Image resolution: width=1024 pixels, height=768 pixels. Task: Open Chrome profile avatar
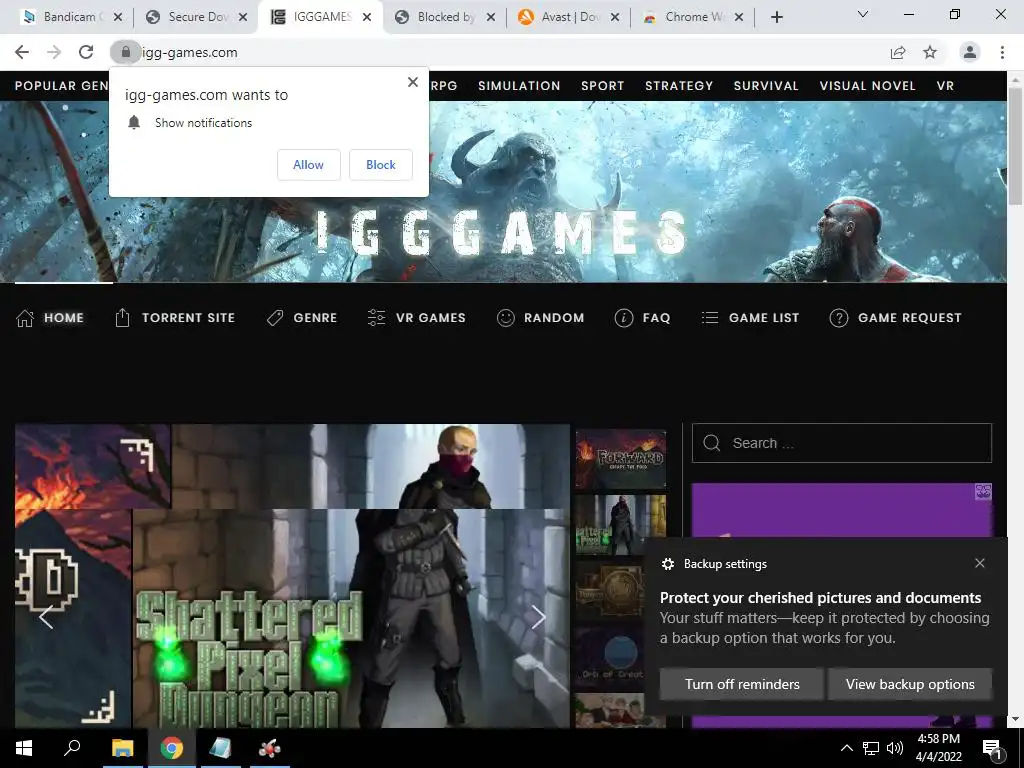coord(970,52)
